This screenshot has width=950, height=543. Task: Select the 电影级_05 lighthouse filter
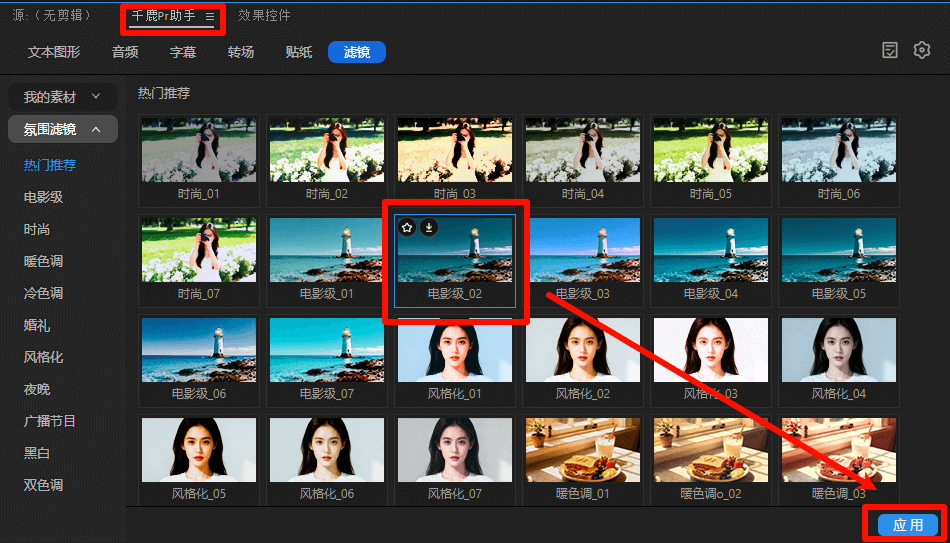click(x=838, y=250)
